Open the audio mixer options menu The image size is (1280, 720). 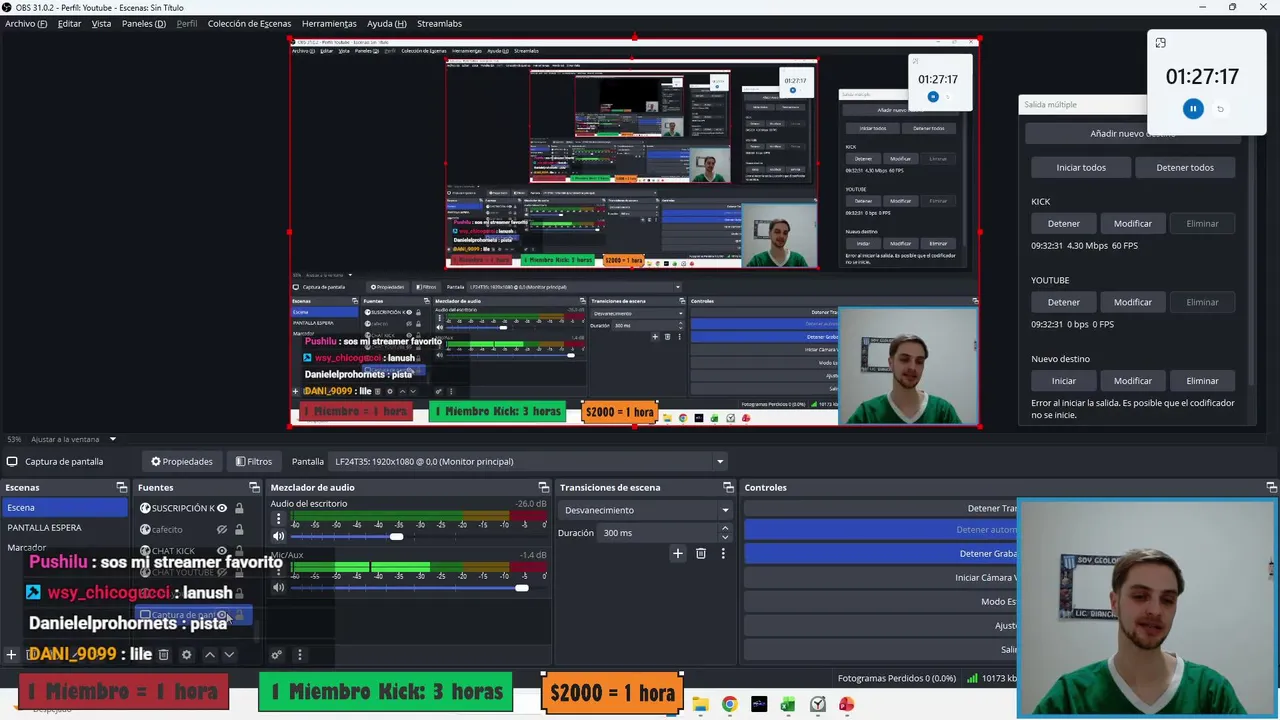(299, 655)
